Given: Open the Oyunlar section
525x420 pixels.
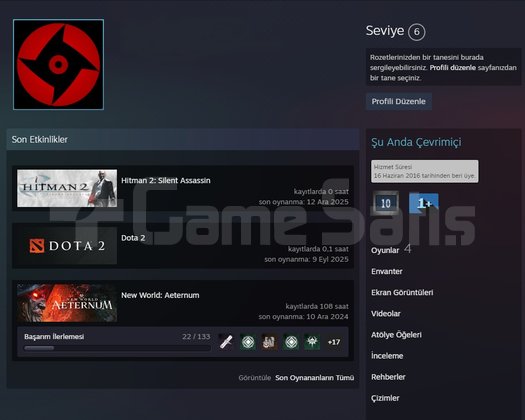Looking at the screenshot, I should pyautogui.click(x=385, y=250).
